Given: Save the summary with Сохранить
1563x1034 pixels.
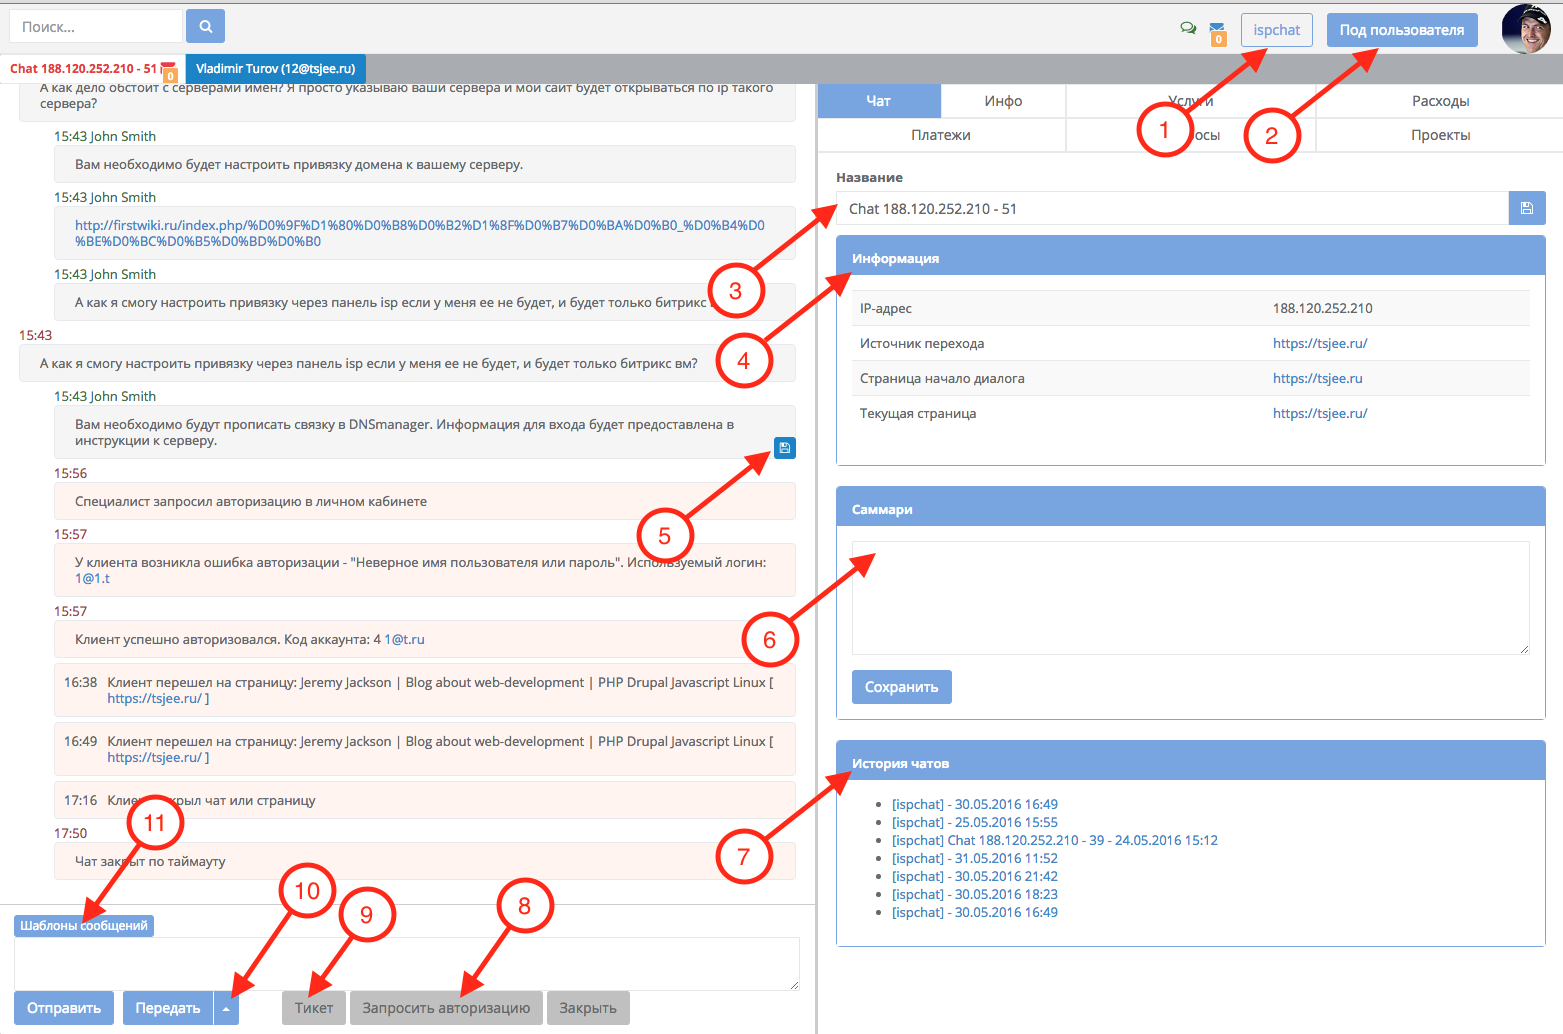Looking at the screenshot, I should (902, 687).
